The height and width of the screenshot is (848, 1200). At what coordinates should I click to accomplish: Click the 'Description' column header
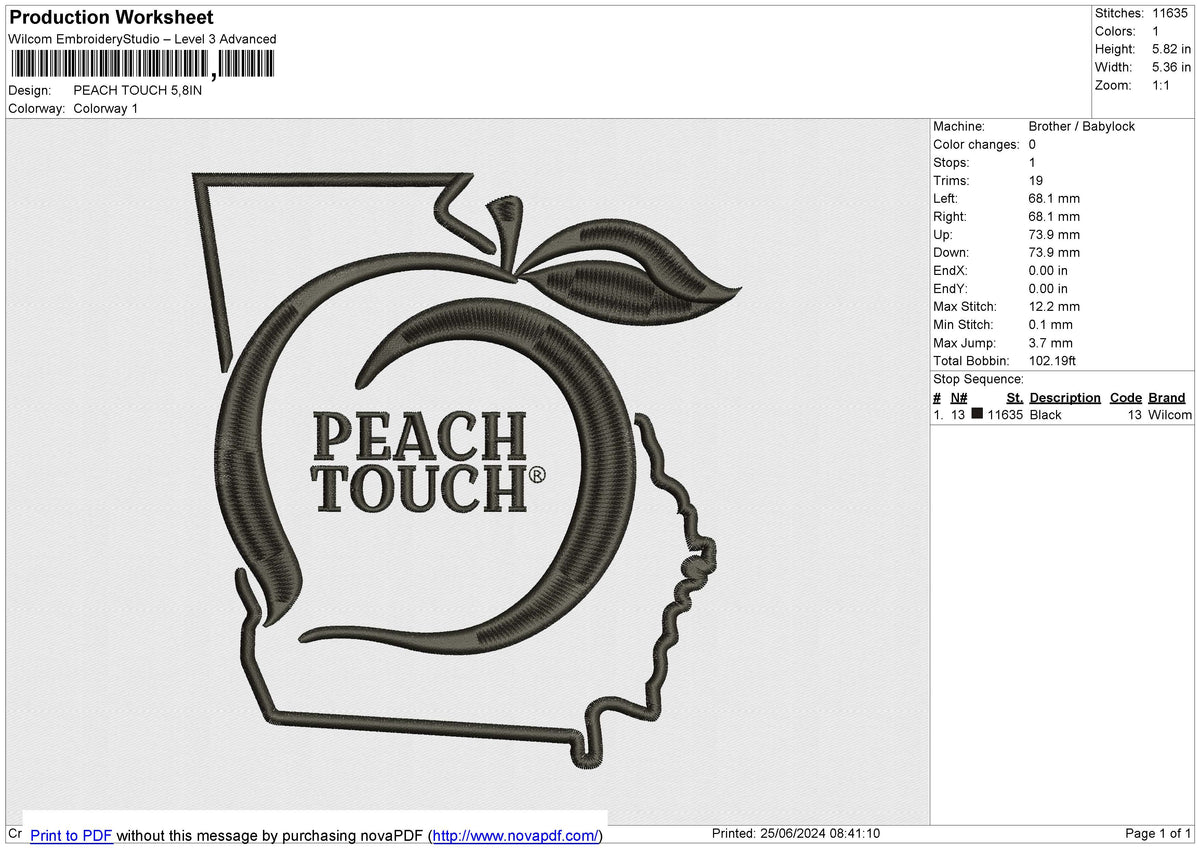[1065, 397]
